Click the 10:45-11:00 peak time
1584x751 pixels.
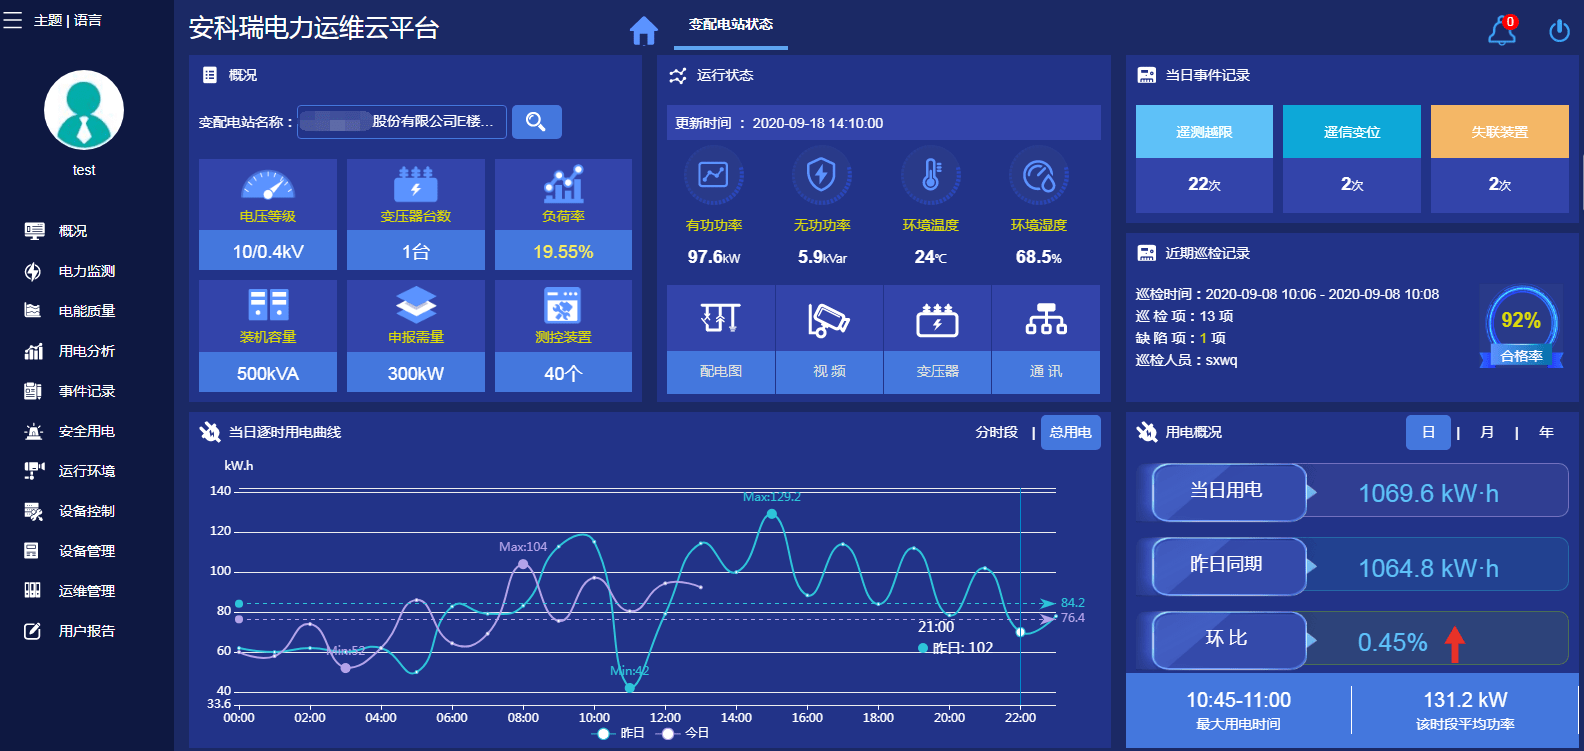(1238, 700)
